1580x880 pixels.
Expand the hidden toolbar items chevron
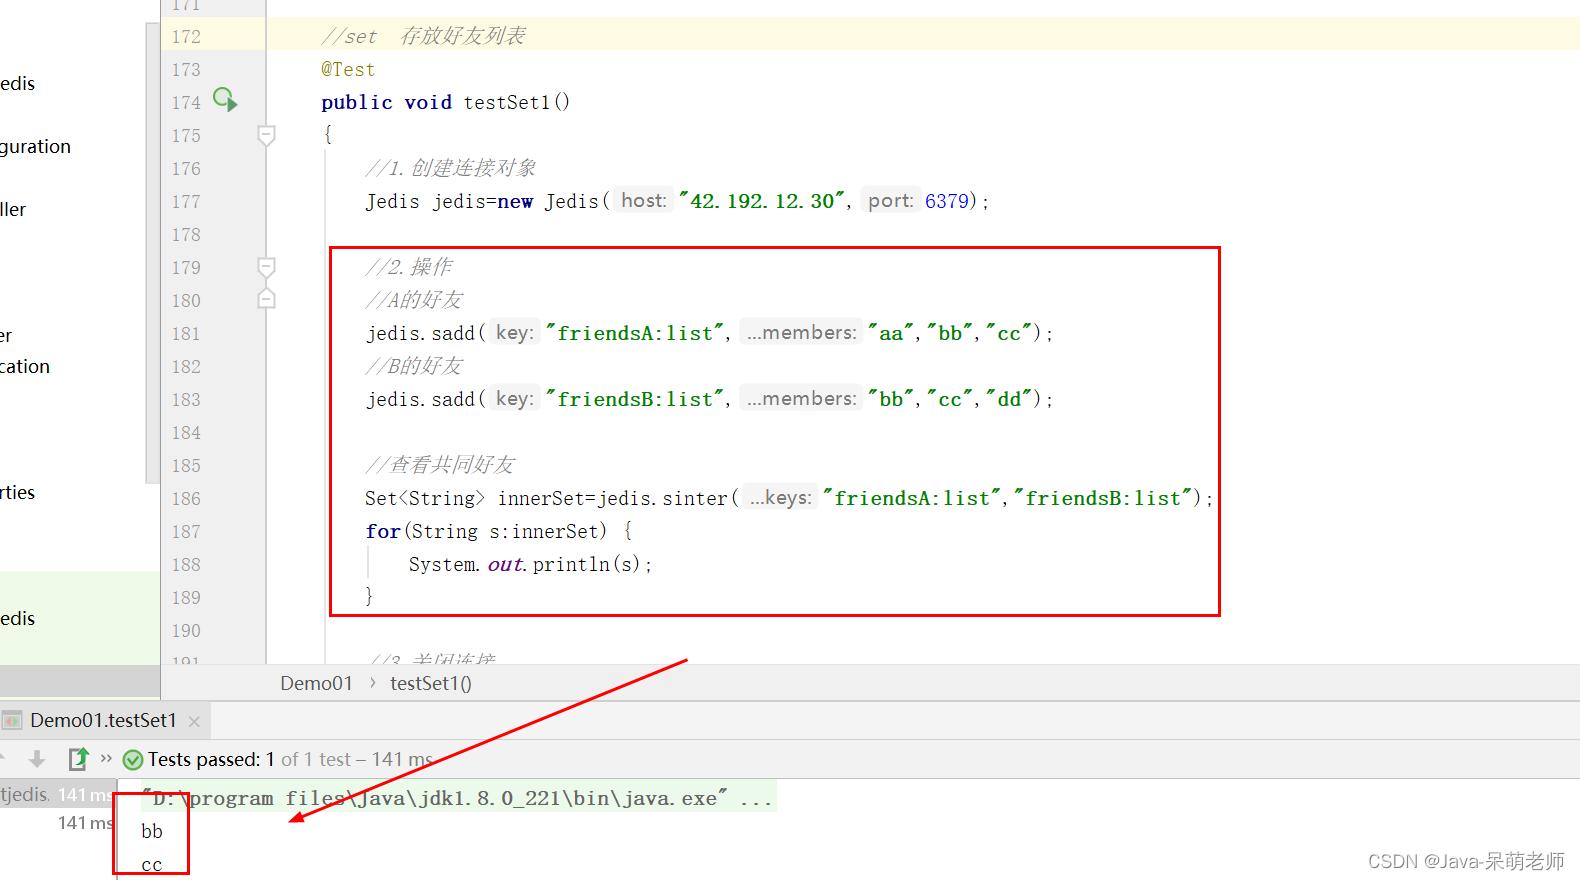106,759
